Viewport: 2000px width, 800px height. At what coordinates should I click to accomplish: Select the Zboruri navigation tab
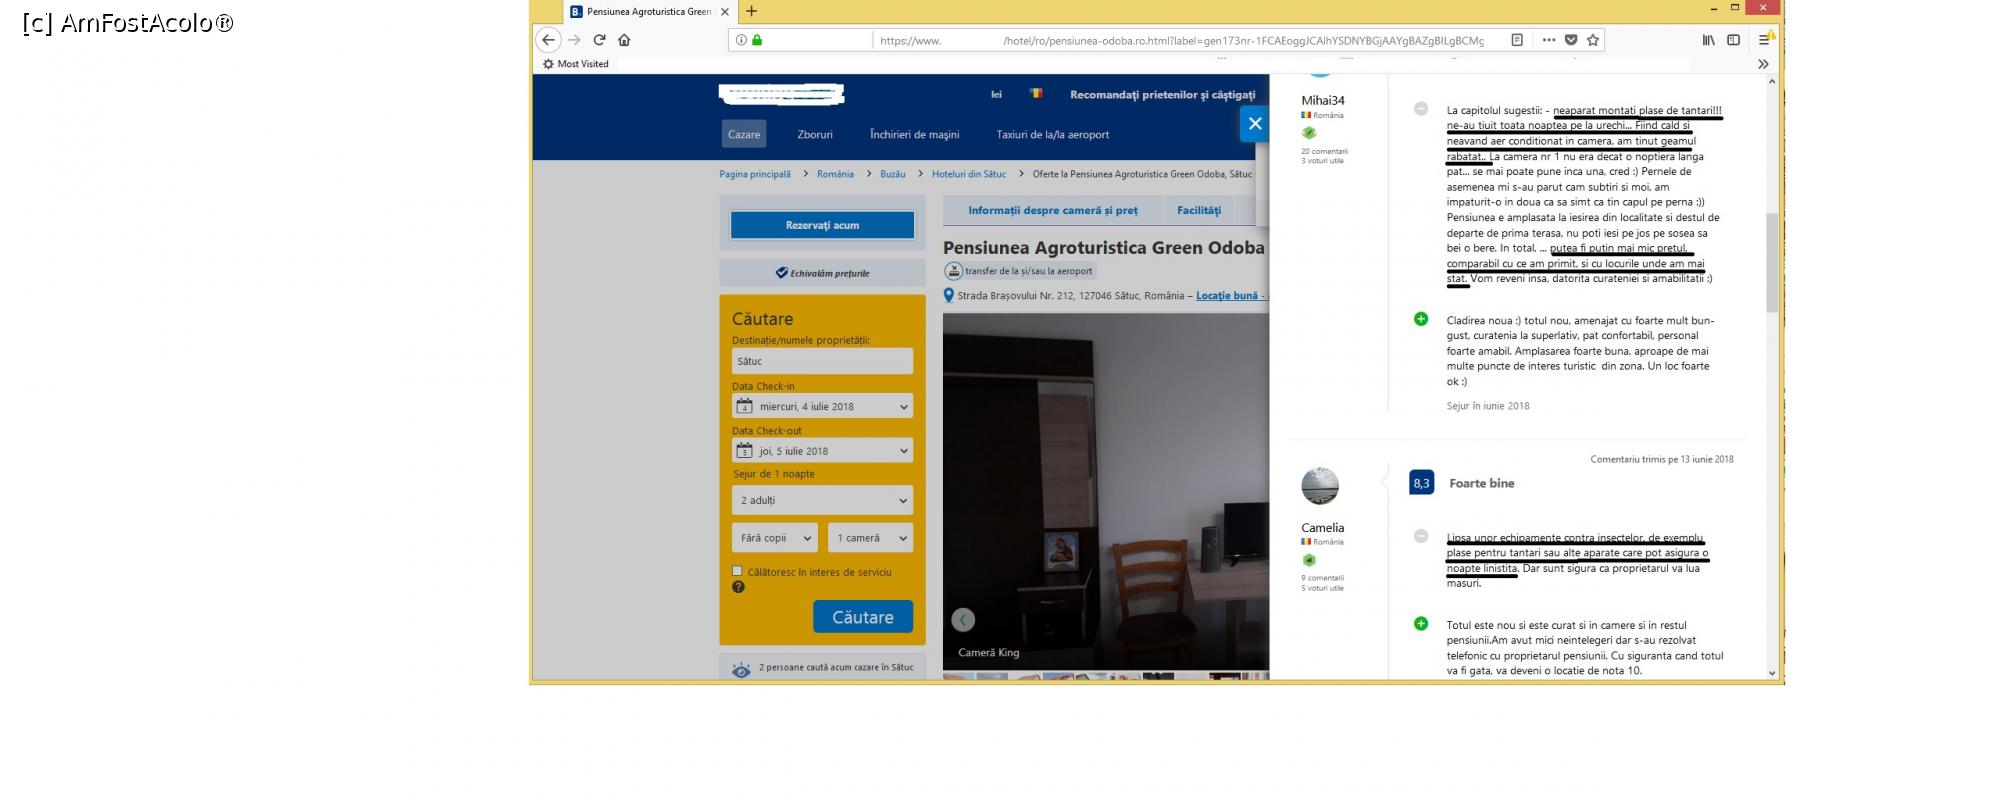pos(815,135)
